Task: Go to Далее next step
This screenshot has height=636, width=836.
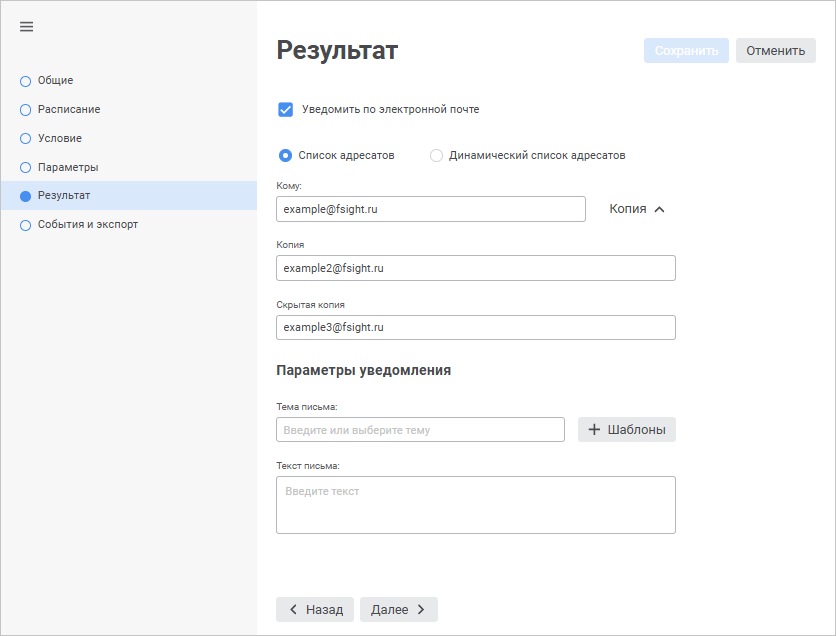Action: (398, 610)
